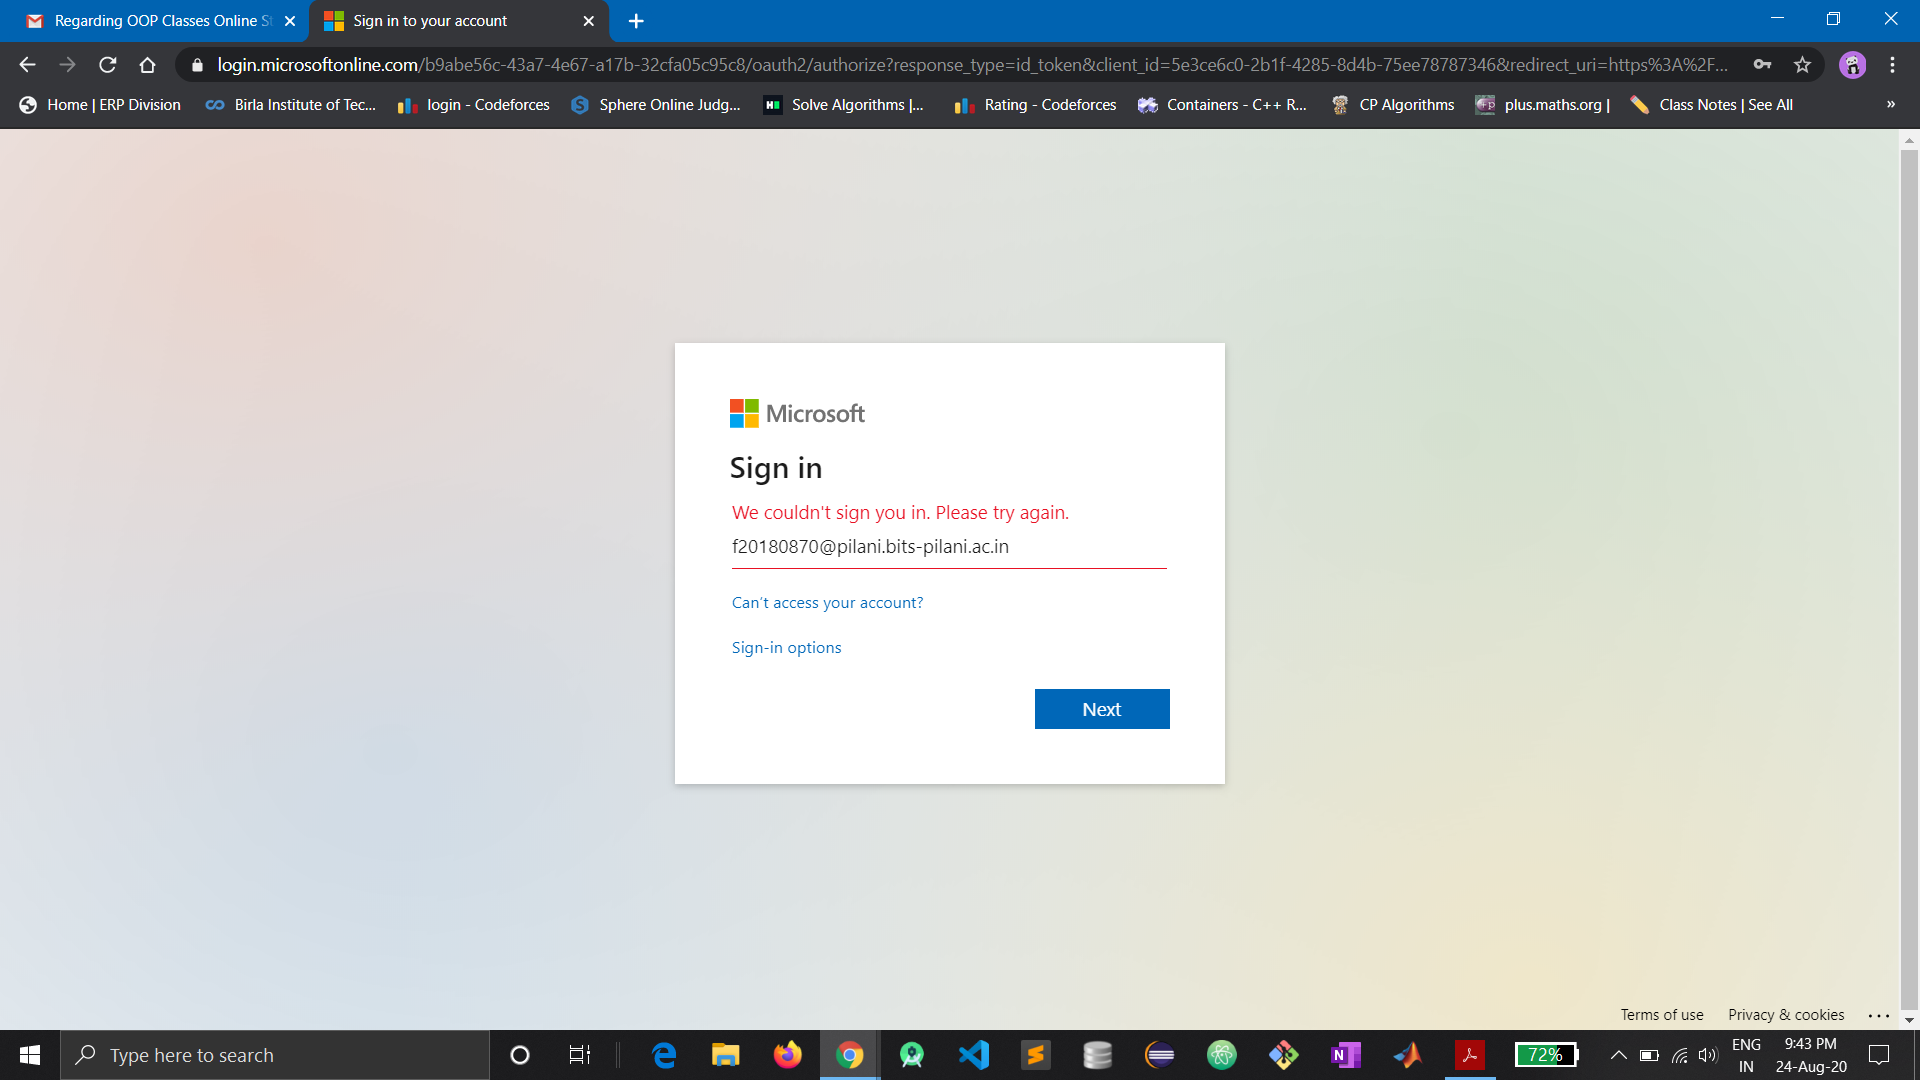Open saved passwords key icon
Image resolution: width=1920 pixels, height=1080 pixels.
(x=1762, y=65)
